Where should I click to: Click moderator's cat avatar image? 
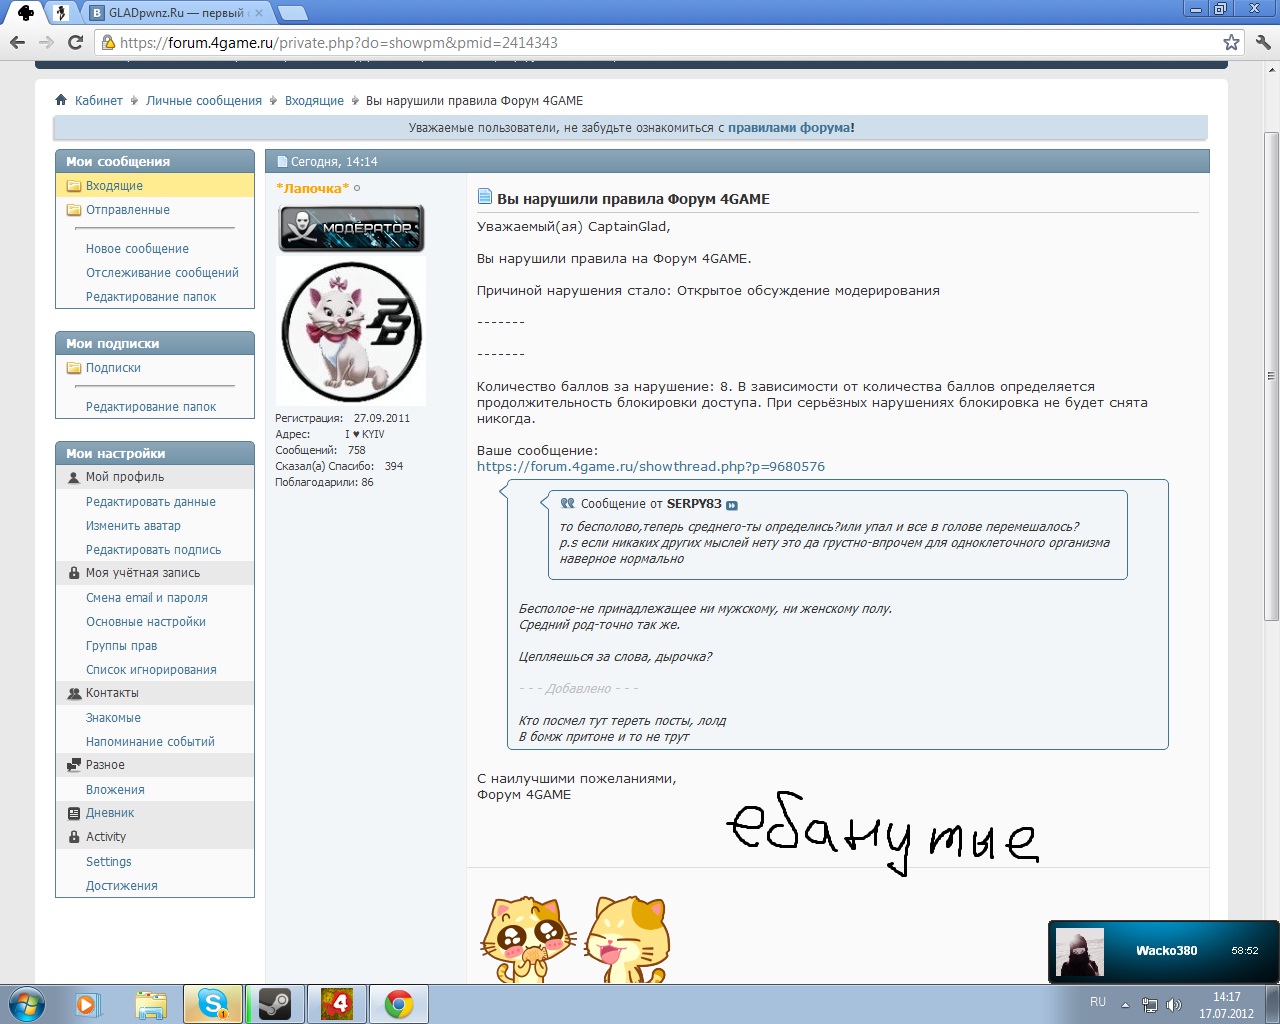(350, 331)
